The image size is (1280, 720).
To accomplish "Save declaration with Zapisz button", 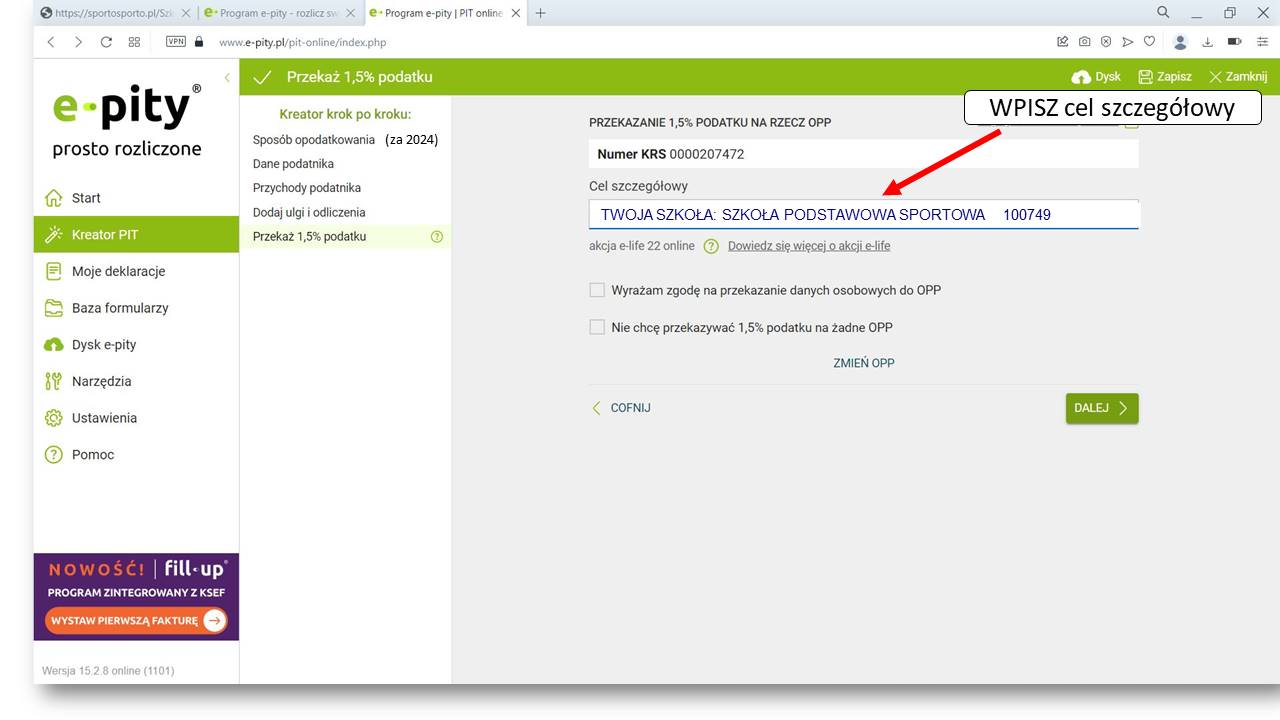I will coord(1165,77).
